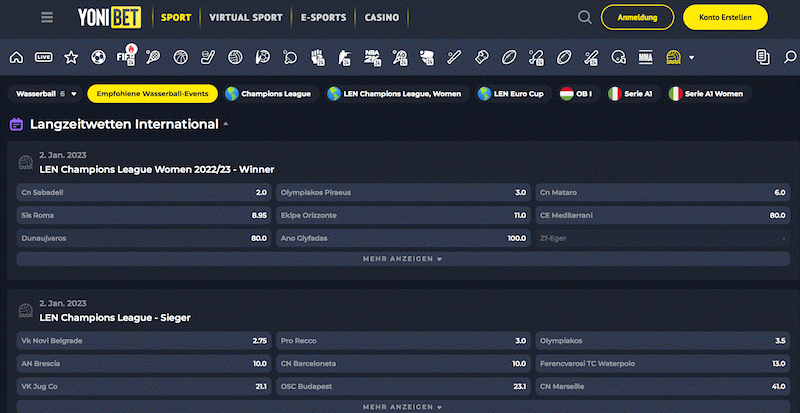Collapse Langzeitwetten International section
This screenshot has height=413, width=800.
coord(226,124)
